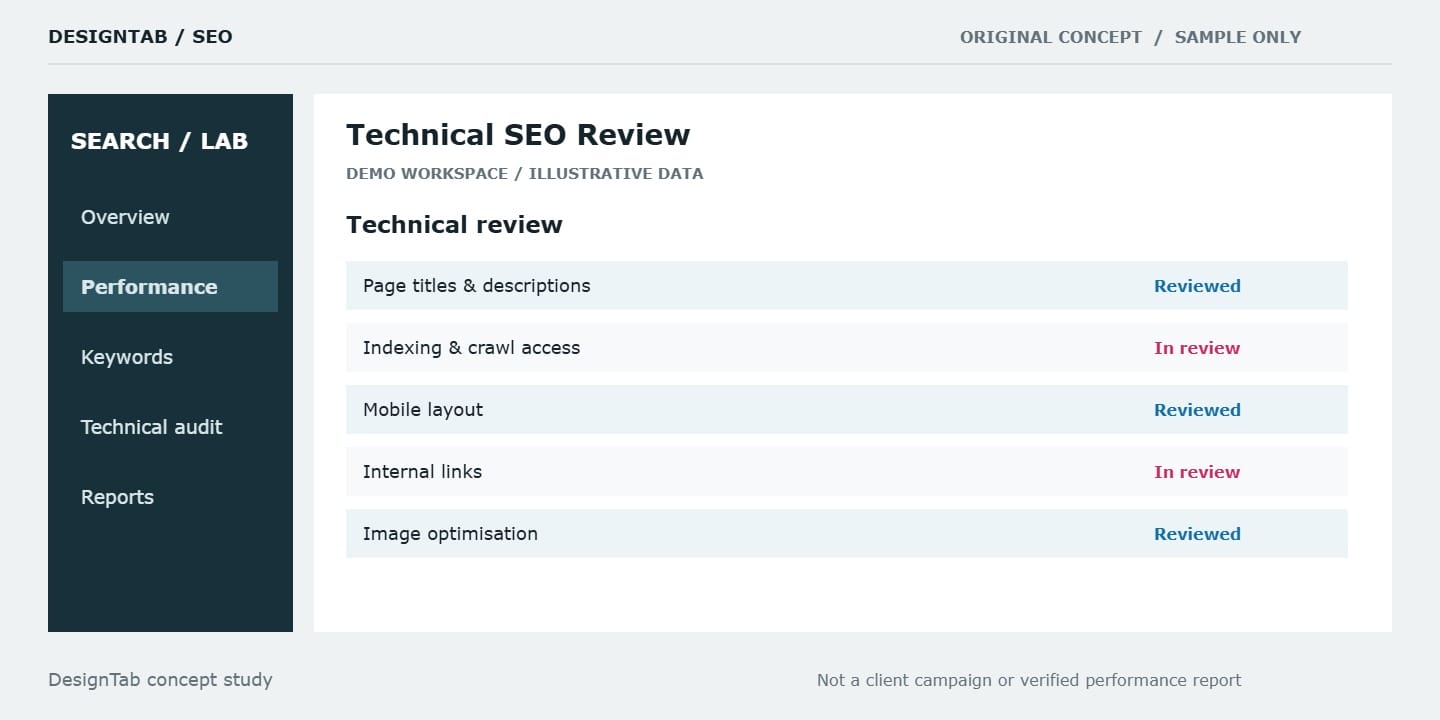Viewport: 1440px width, 720px height.
Task: Choose the Mobile layout review row
Action: pyautogui.click(x=847, y=410)
